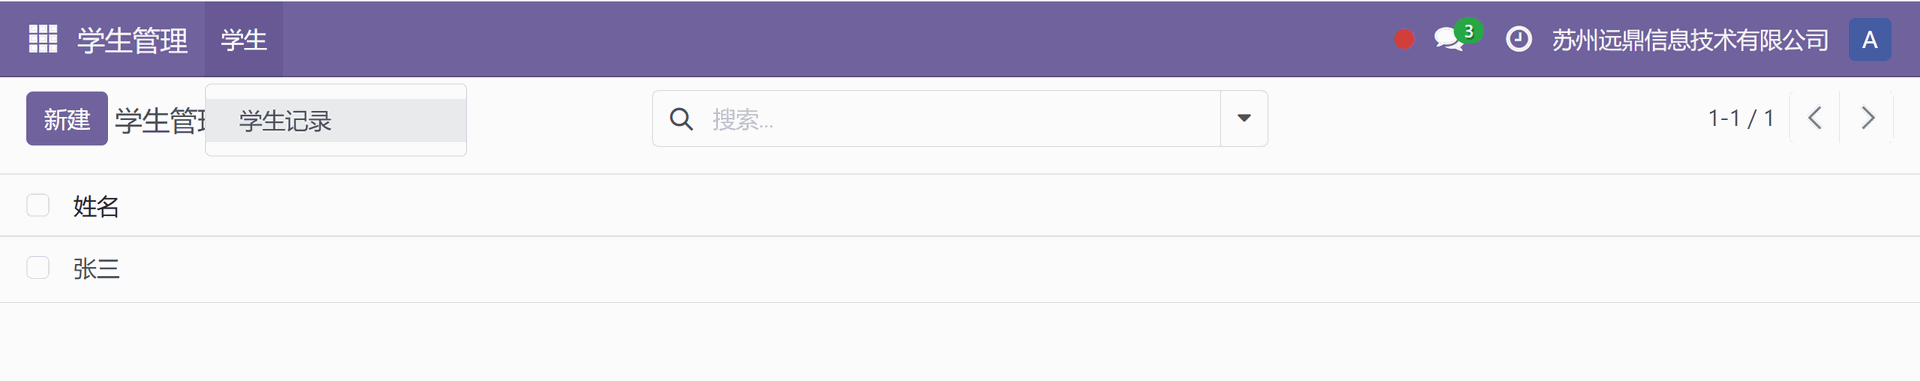Click the user avatar A
The image size is (1920, 381).
click(x=1869, y=40)
